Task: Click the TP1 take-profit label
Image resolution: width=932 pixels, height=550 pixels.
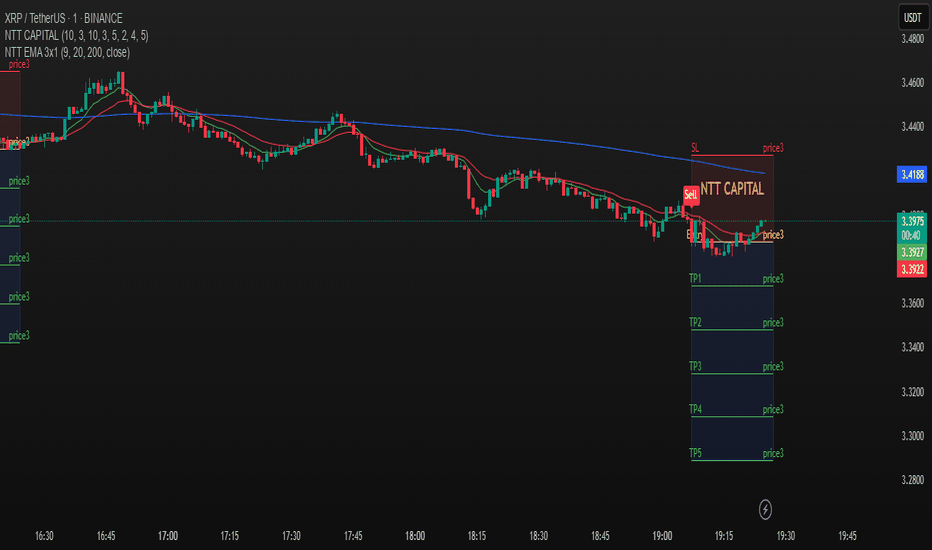Action: click(x=695, y=278)
